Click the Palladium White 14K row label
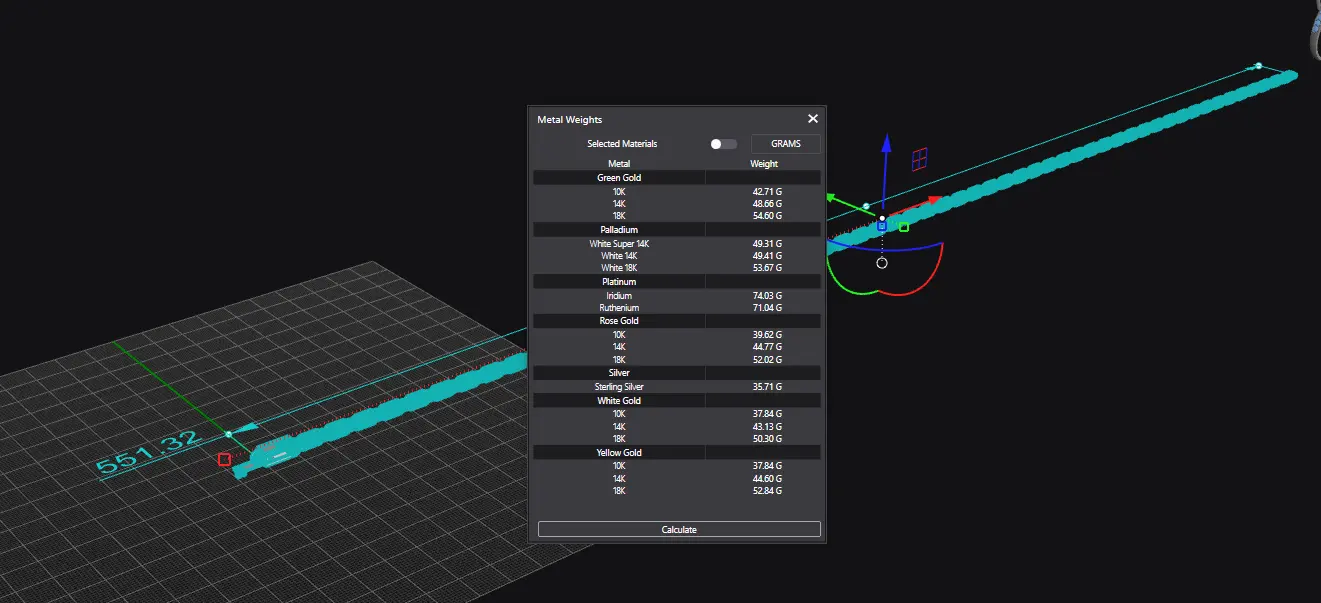This screenshot has height=603, width=1321. (x=619, y=256)
